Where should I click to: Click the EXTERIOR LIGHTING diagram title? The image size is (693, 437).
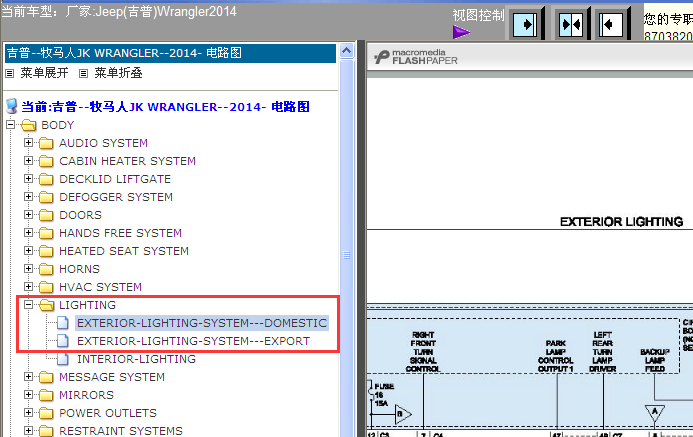click(621, 222)
